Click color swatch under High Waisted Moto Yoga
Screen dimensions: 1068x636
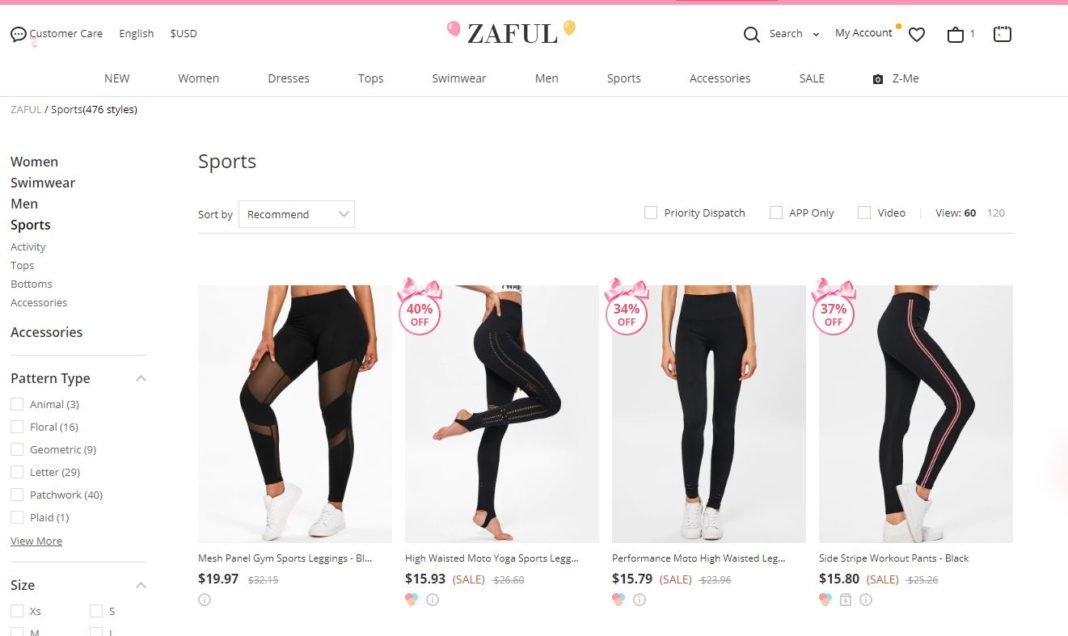click(x=411, y=599)
